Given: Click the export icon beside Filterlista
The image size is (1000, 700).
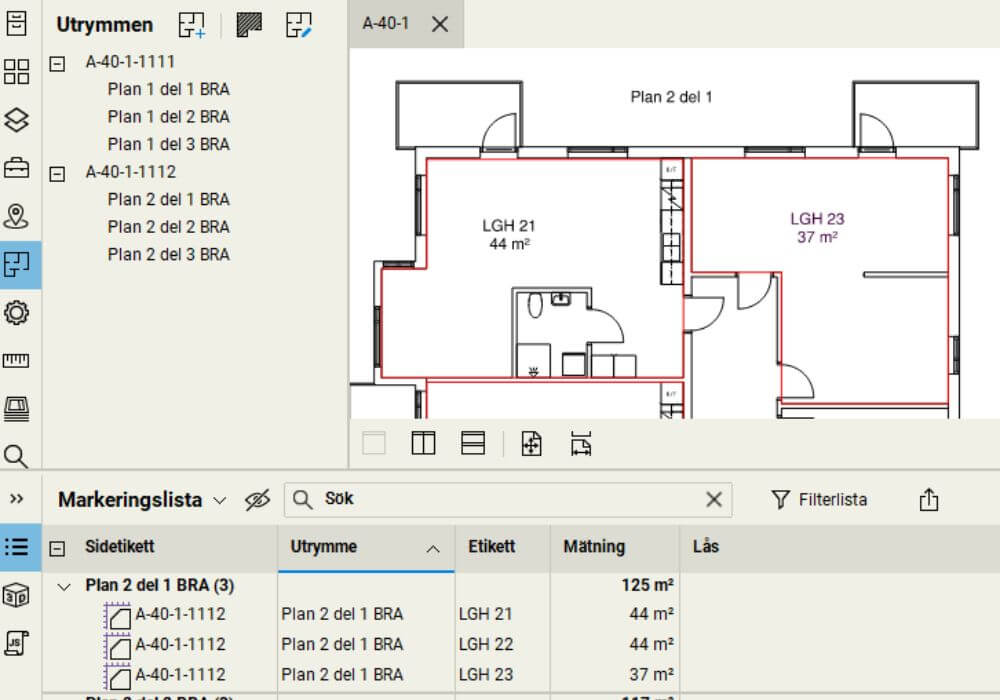Looking at the screenshot, I should click(x=929, y=499).
